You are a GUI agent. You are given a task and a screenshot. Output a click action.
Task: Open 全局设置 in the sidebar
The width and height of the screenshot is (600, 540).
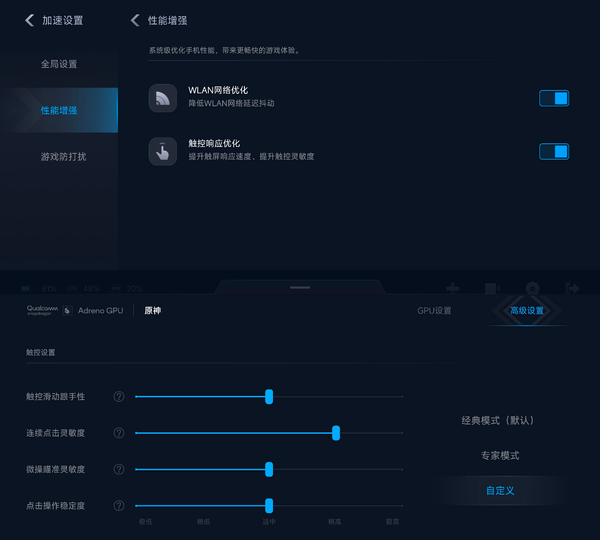59,64
